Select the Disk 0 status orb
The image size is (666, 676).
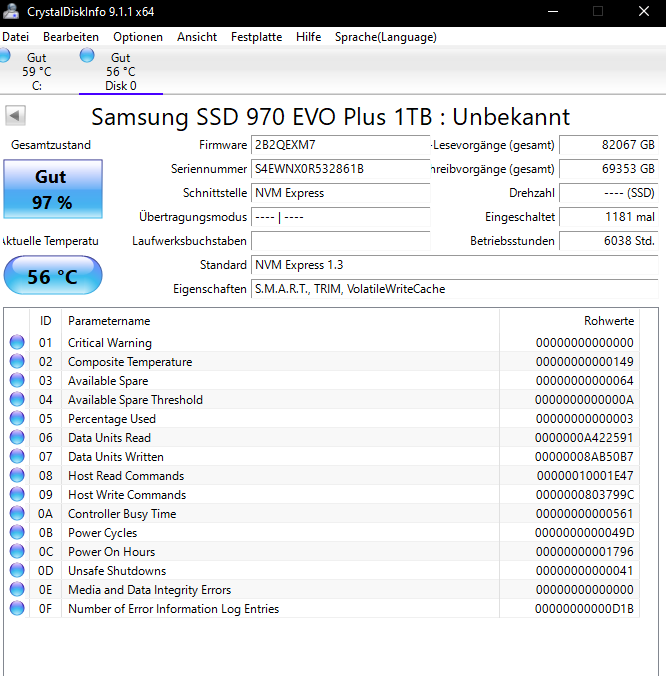click(87, 56)
